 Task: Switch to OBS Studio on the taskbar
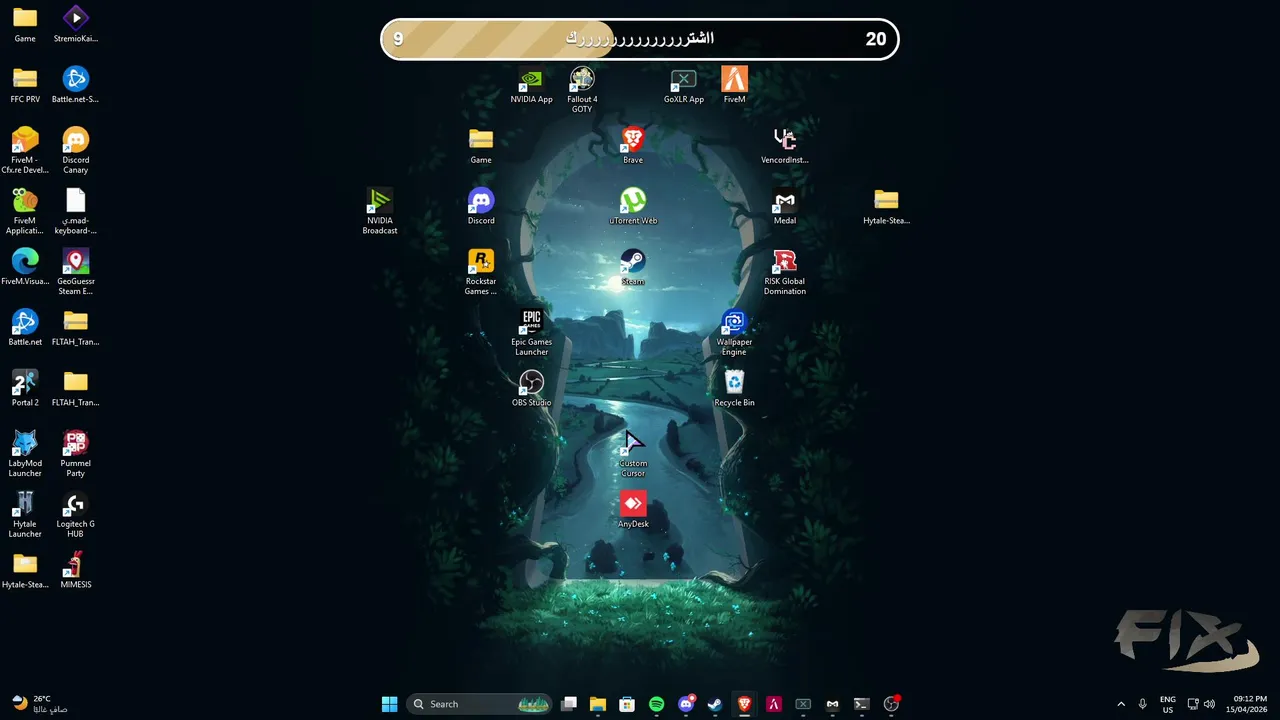[x=891, y=704]
